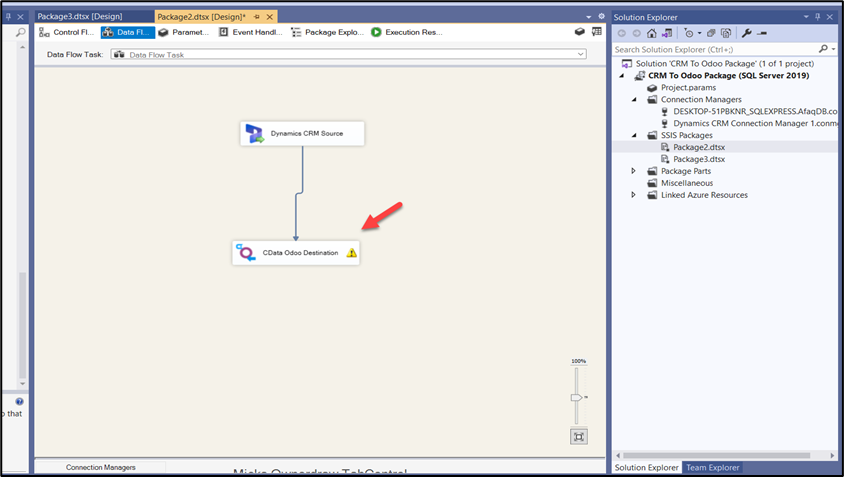Select the Data Flow designer tab
Screen dimensions: 844x477
128,32
